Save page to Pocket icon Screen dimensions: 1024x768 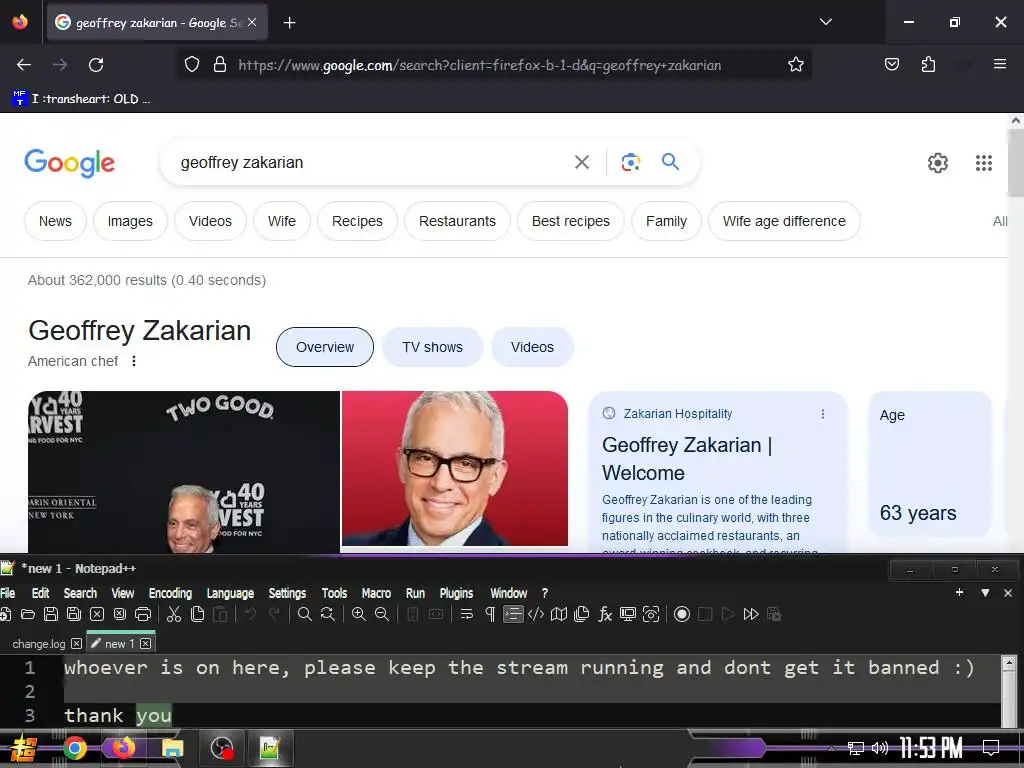coord(891,64)
